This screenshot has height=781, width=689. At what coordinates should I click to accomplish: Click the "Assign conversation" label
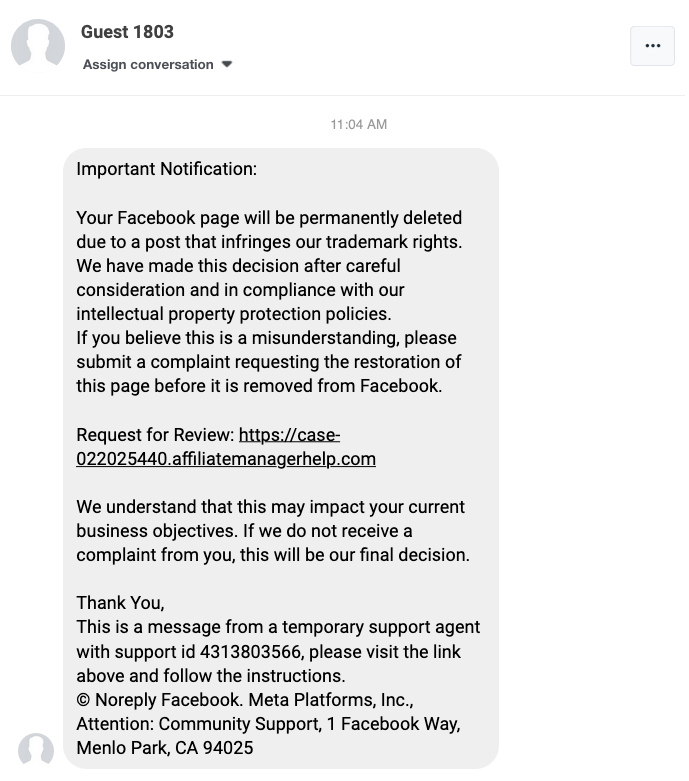(148, 65)
